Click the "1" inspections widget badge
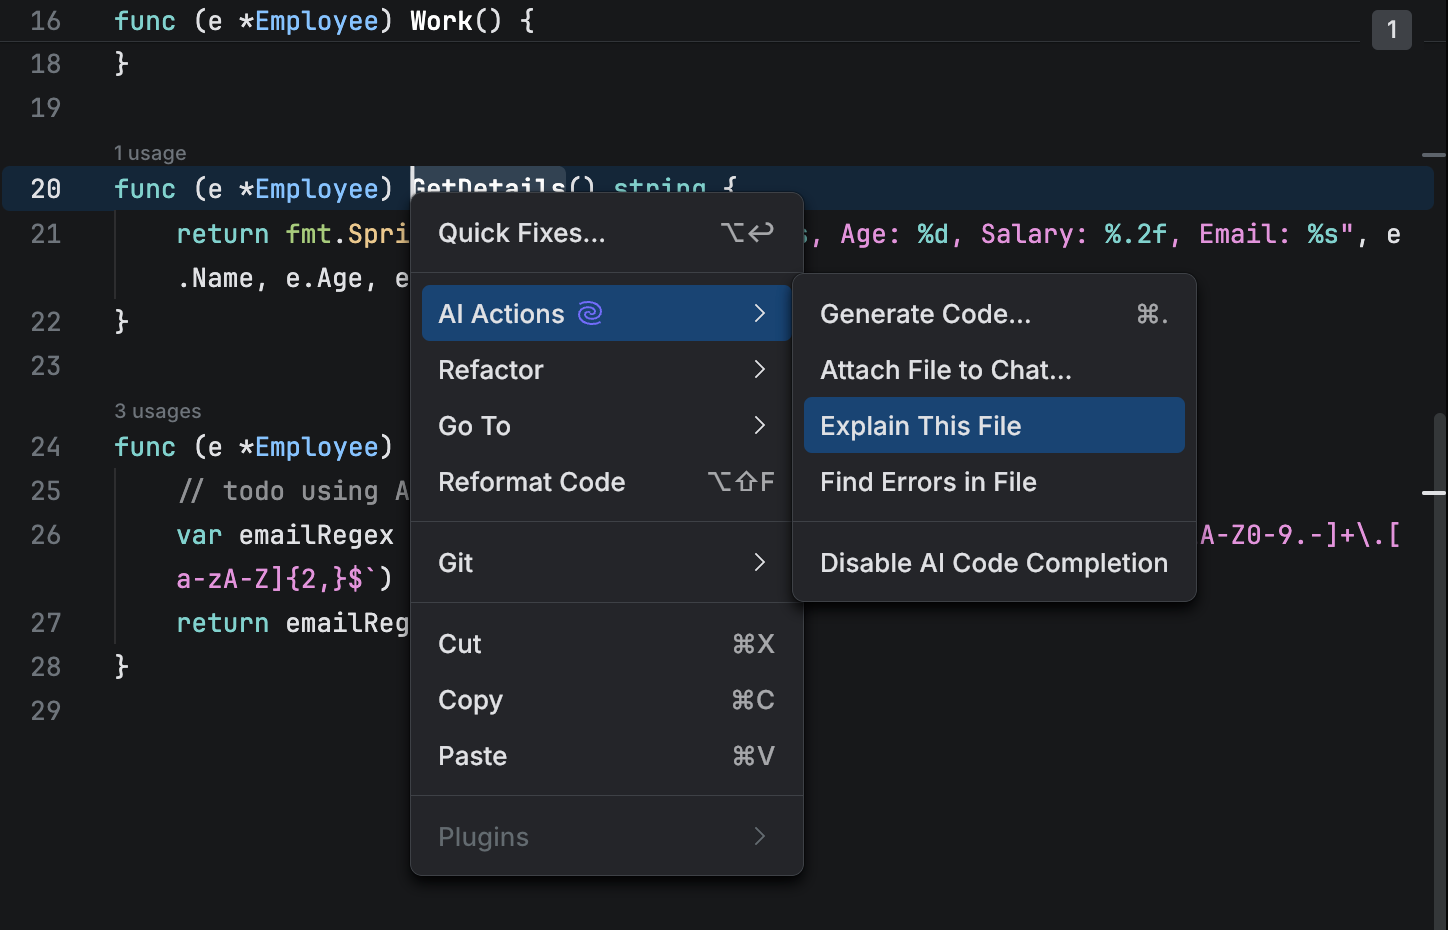Image resolution: width=1448 pixels, height=930 pixels. (x=1391, y=30)
